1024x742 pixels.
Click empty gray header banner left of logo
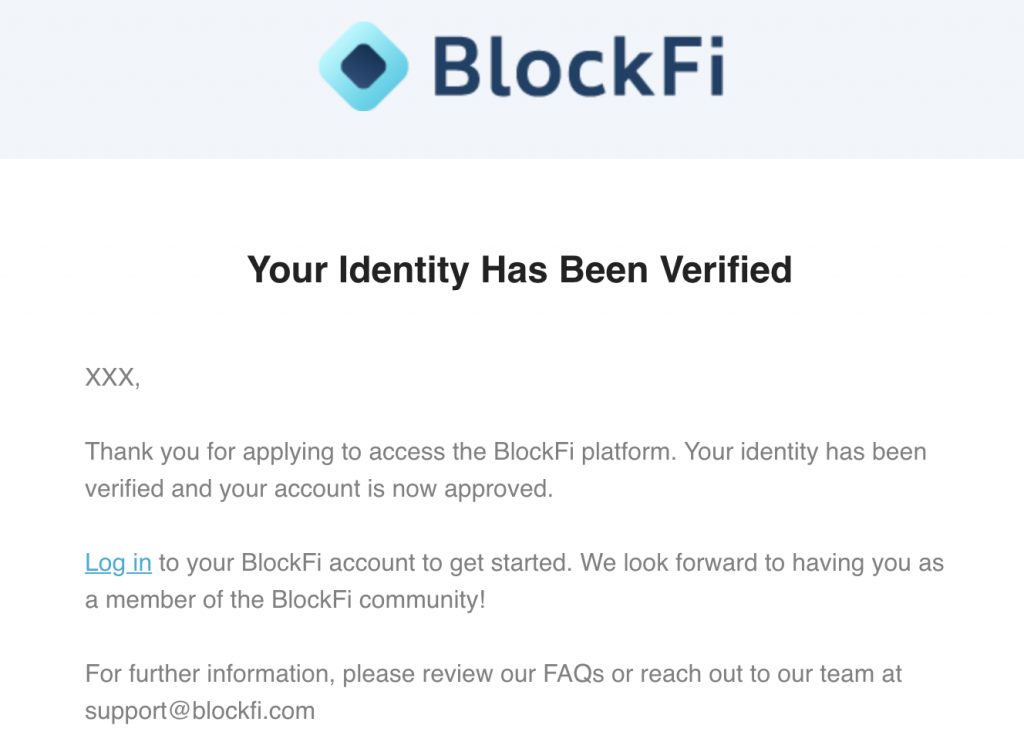tap(157, 78)
